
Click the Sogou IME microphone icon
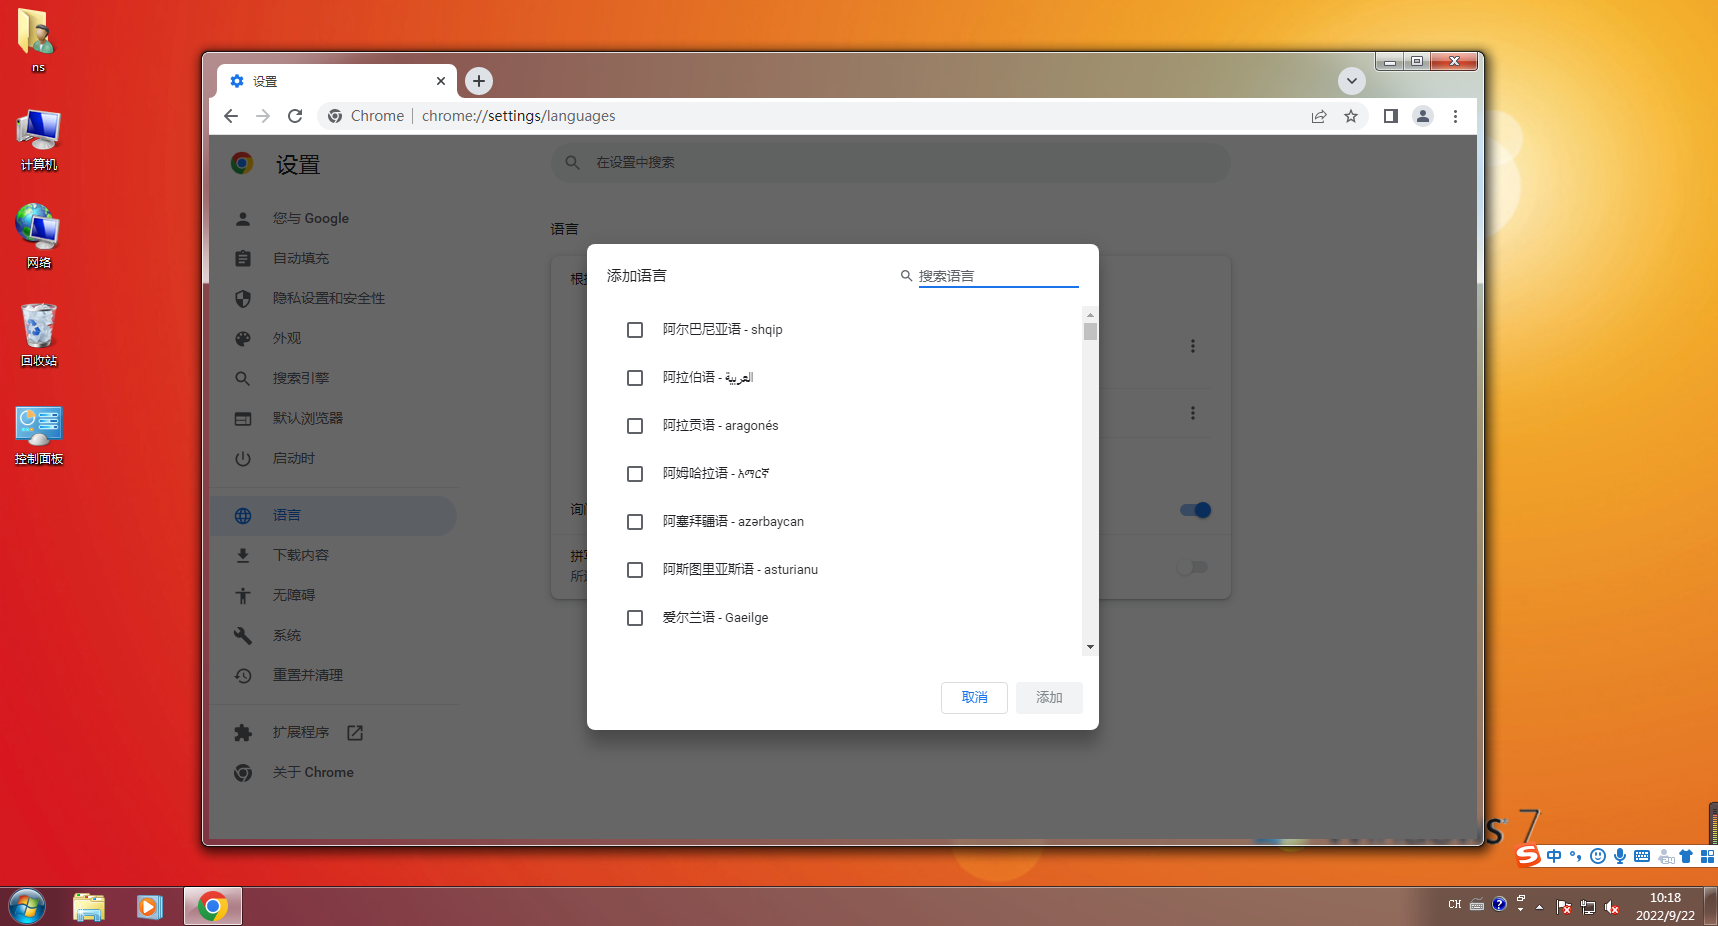[1619, 856]
